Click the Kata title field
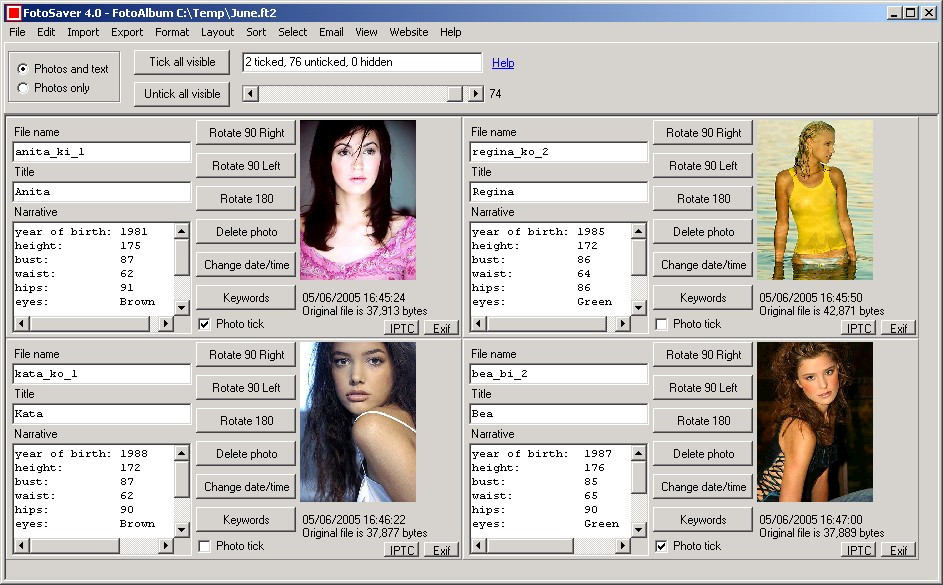 [102, 414]
